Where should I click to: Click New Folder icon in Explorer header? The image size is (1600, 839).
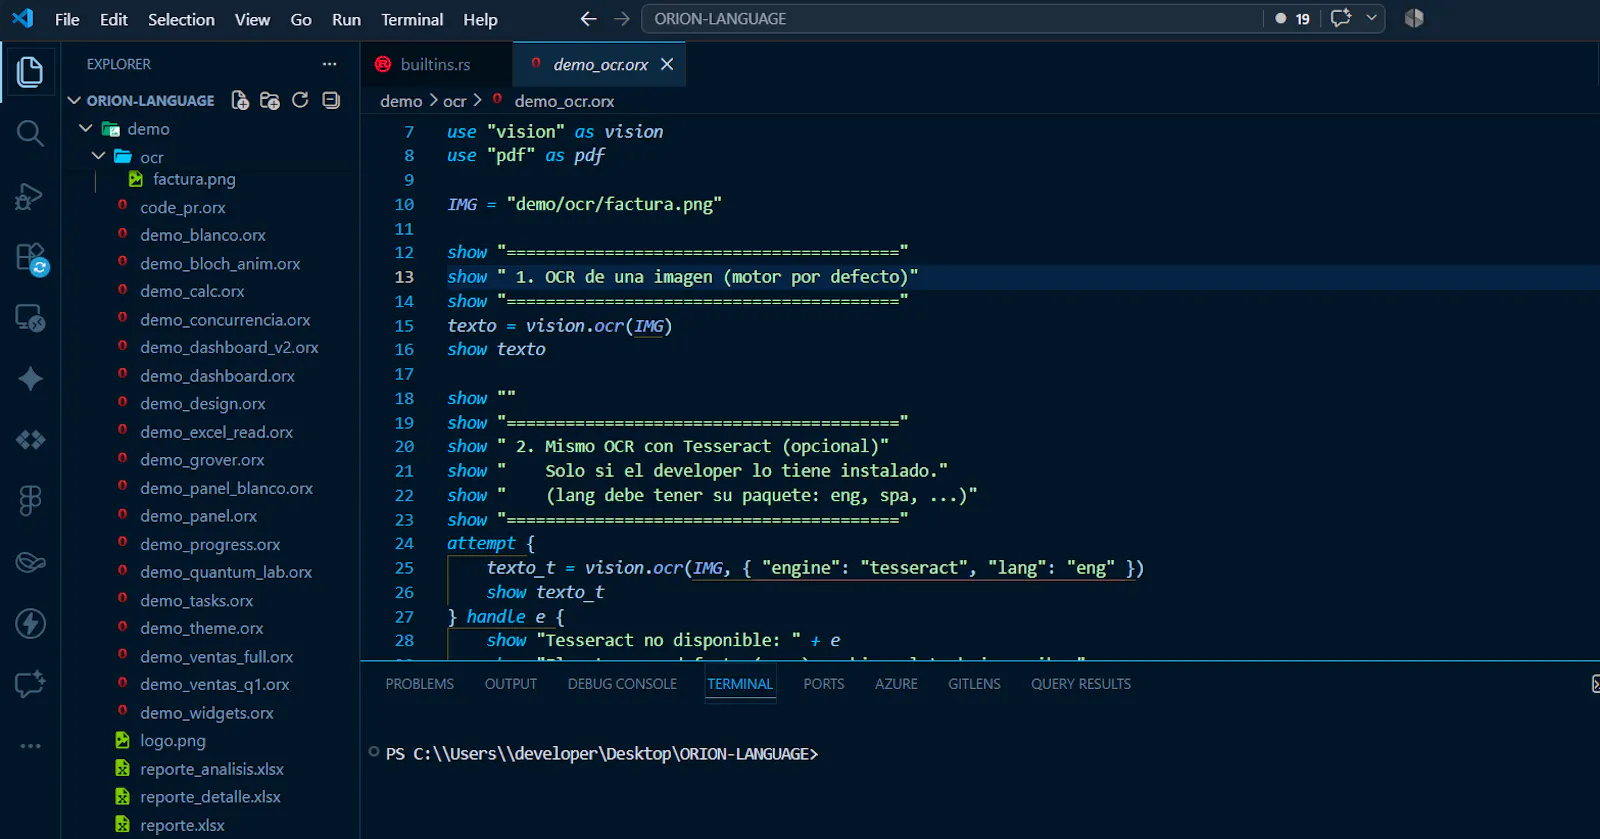(x=270, y=100)
